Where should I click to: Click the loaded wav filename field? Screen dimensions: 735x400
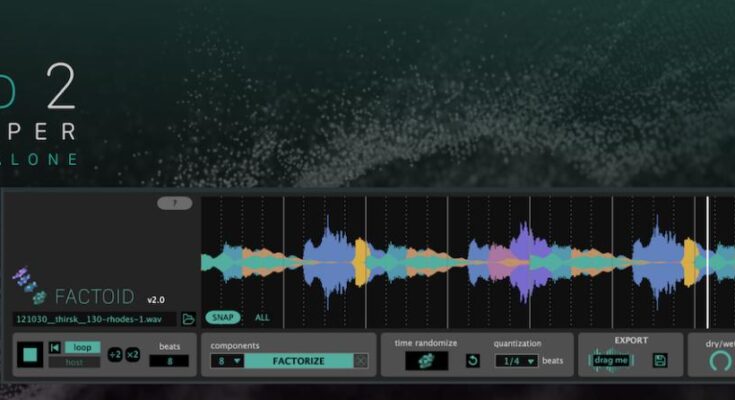(94, 319)
